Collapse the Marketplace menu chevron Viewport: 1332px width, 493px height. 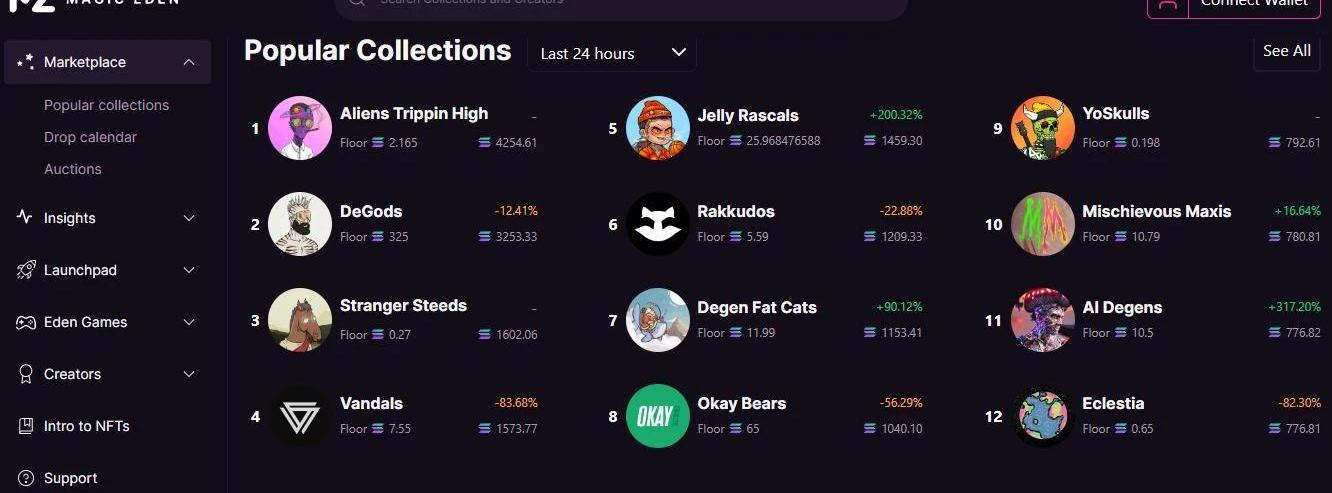[189, 62]
